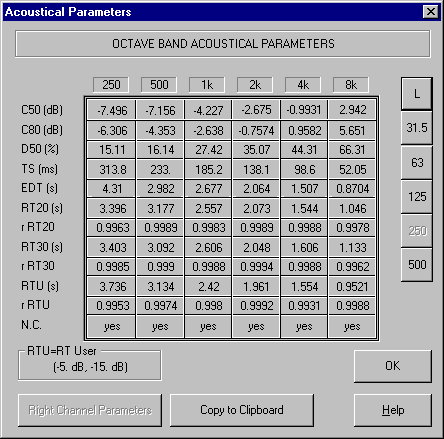Select the 31.5 Hz band button
This screenshot has width=444, height=439.
tap(417, 128)
